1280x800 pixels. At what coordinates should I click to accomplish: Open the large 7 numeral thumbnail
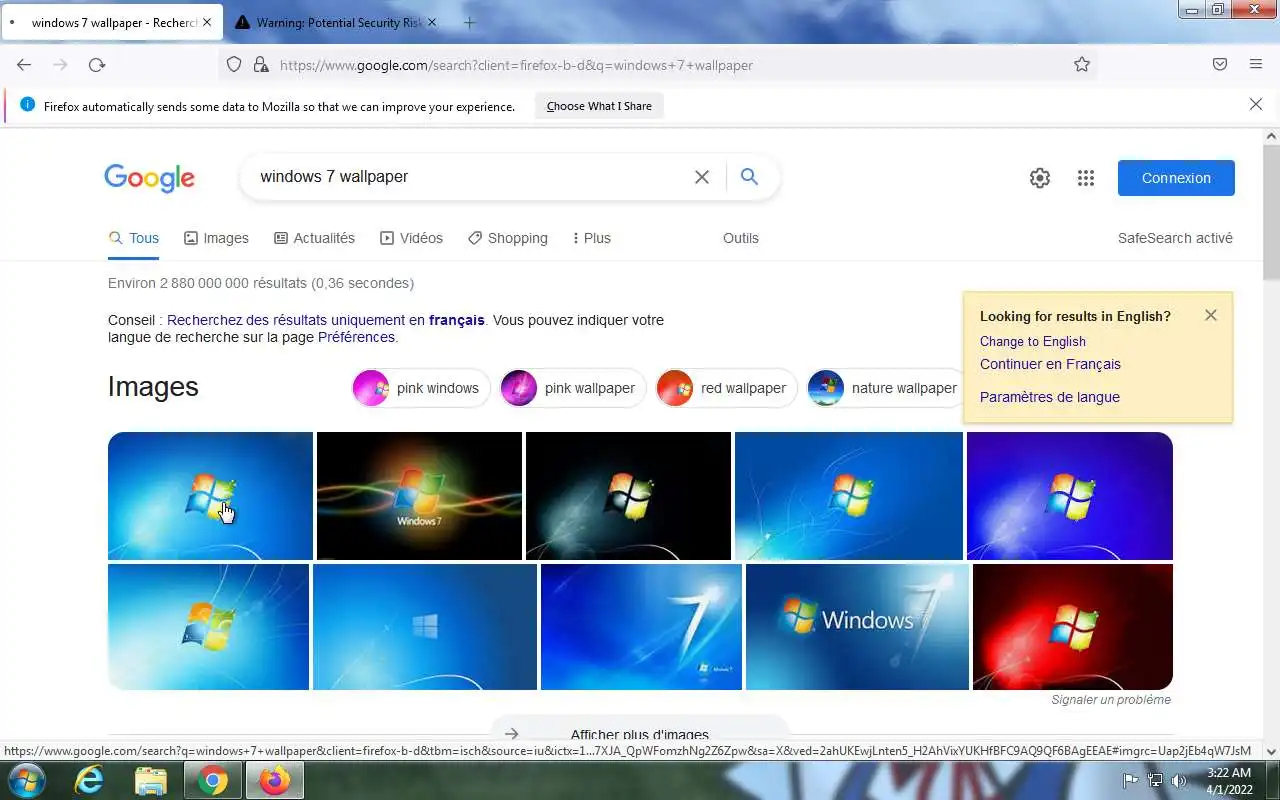641,627
